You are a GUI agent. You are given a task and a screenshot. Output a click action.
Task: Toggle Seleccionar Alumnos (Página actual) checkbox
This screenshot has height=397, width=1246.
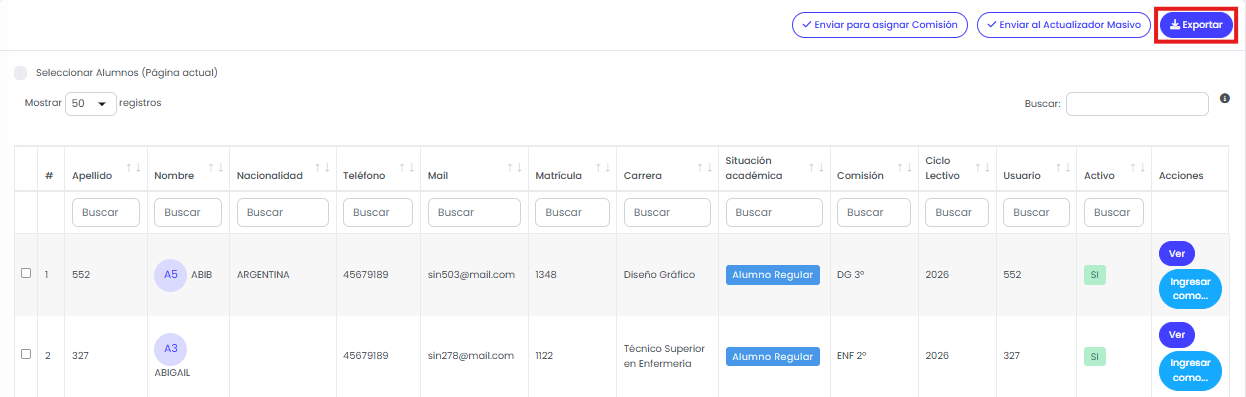pos(21,73)
